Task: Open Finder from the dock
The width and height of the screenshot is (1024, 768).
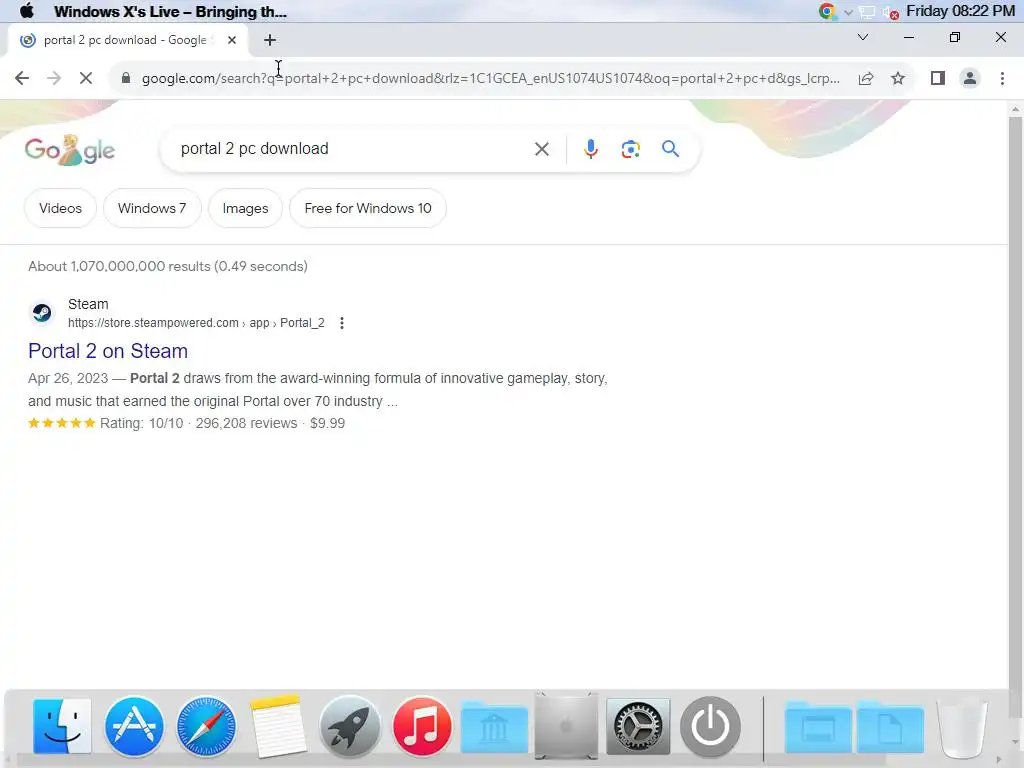Action: click(x=62, y=726)
